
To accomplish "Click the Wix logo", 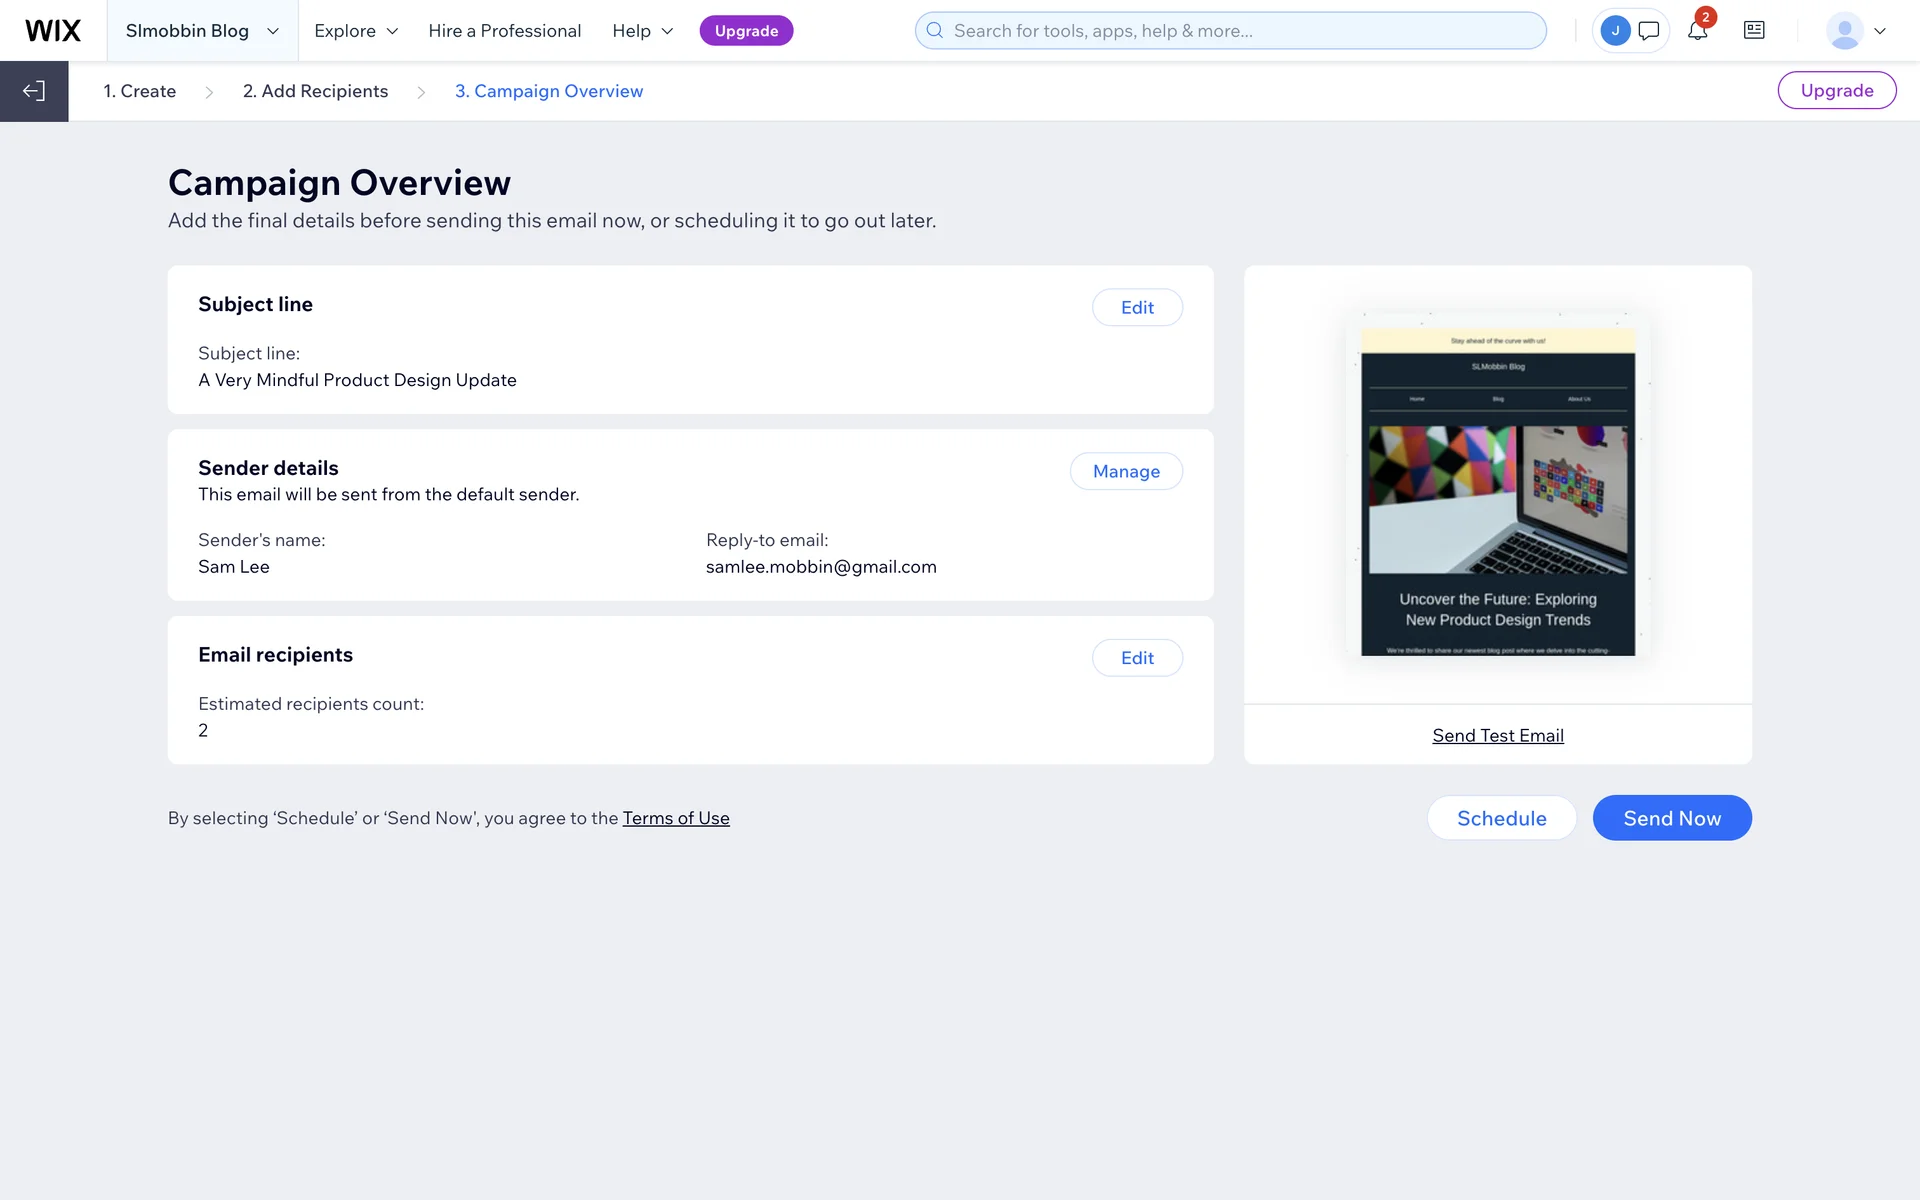I will pos(53,31).
